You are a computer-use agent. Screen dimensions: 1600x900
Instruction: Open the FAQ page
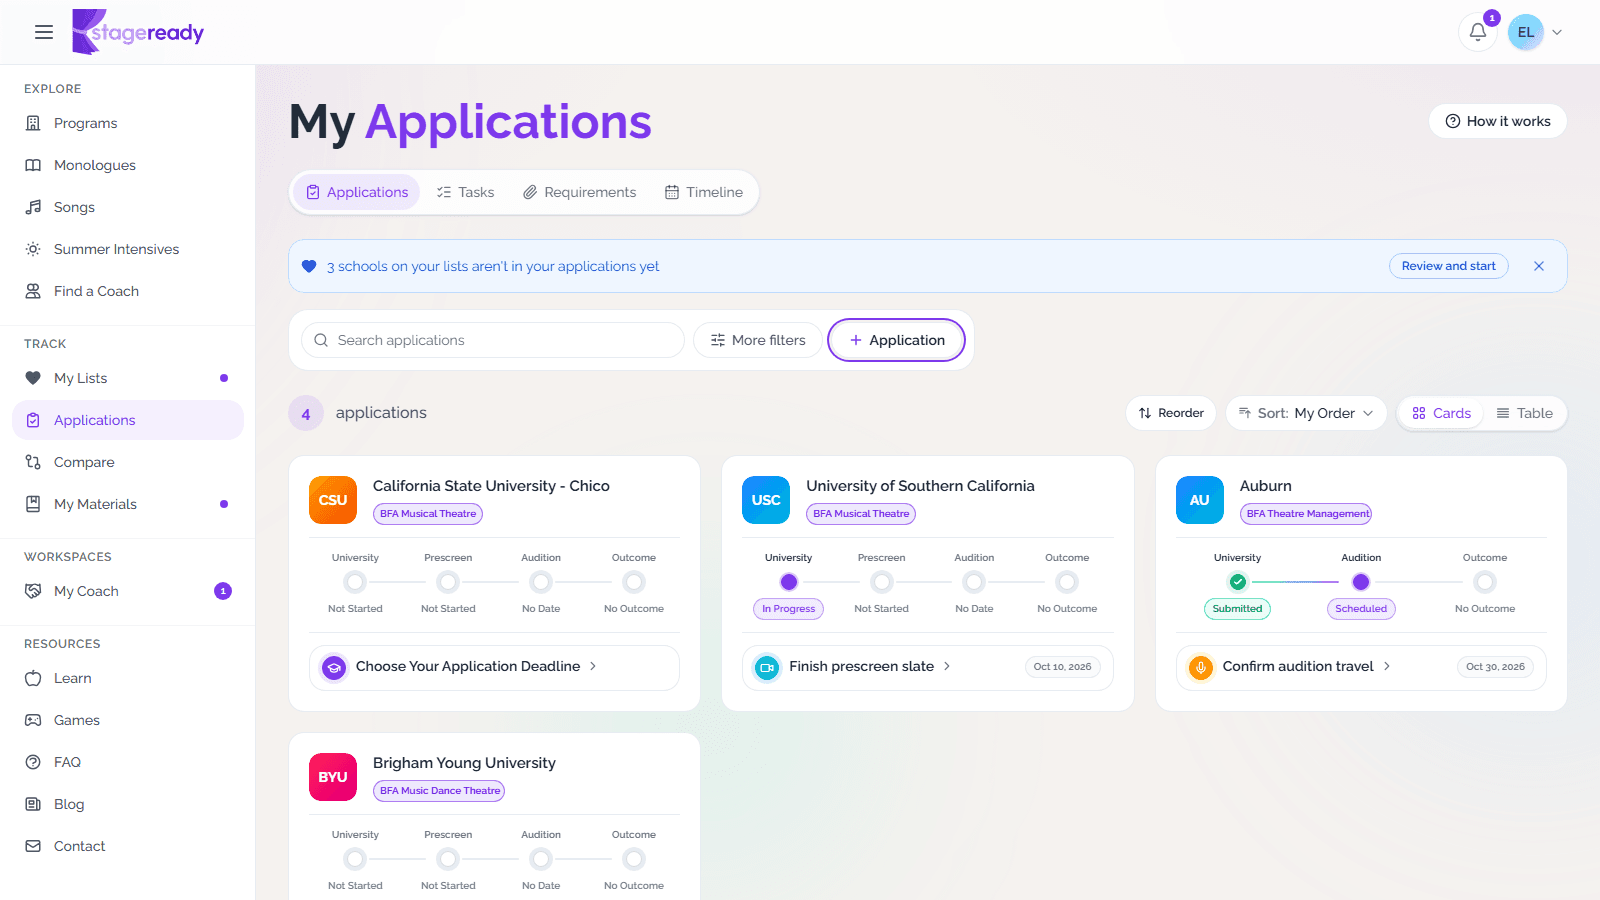point(128,762)
